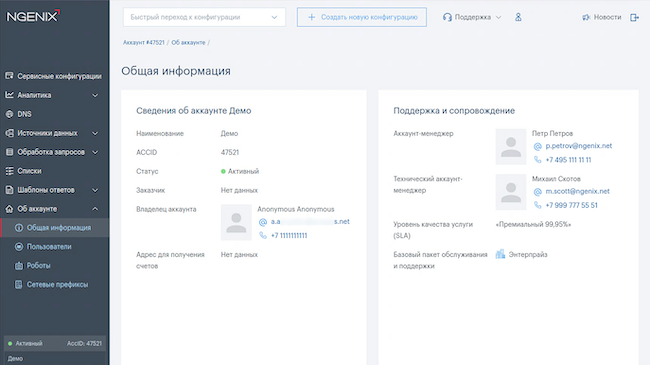Click the Аналитика chart icon
Image resolution: width=650 pixels, height=365 pixels.
(x=9, y=95)
